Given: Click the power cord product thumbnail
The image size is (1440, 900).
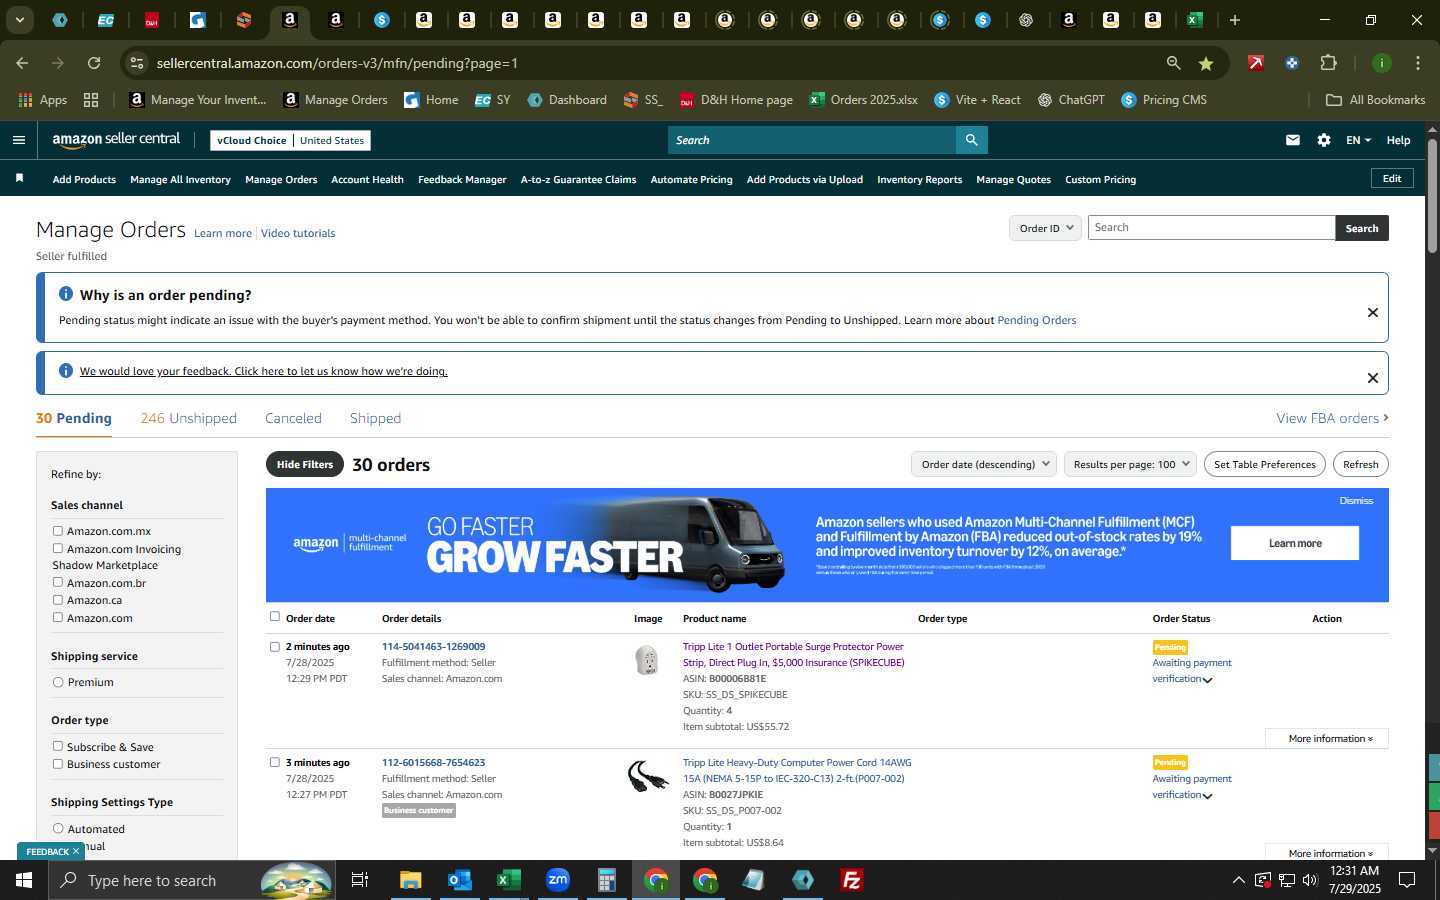Looking at the screenshot, I should [648, 776].
